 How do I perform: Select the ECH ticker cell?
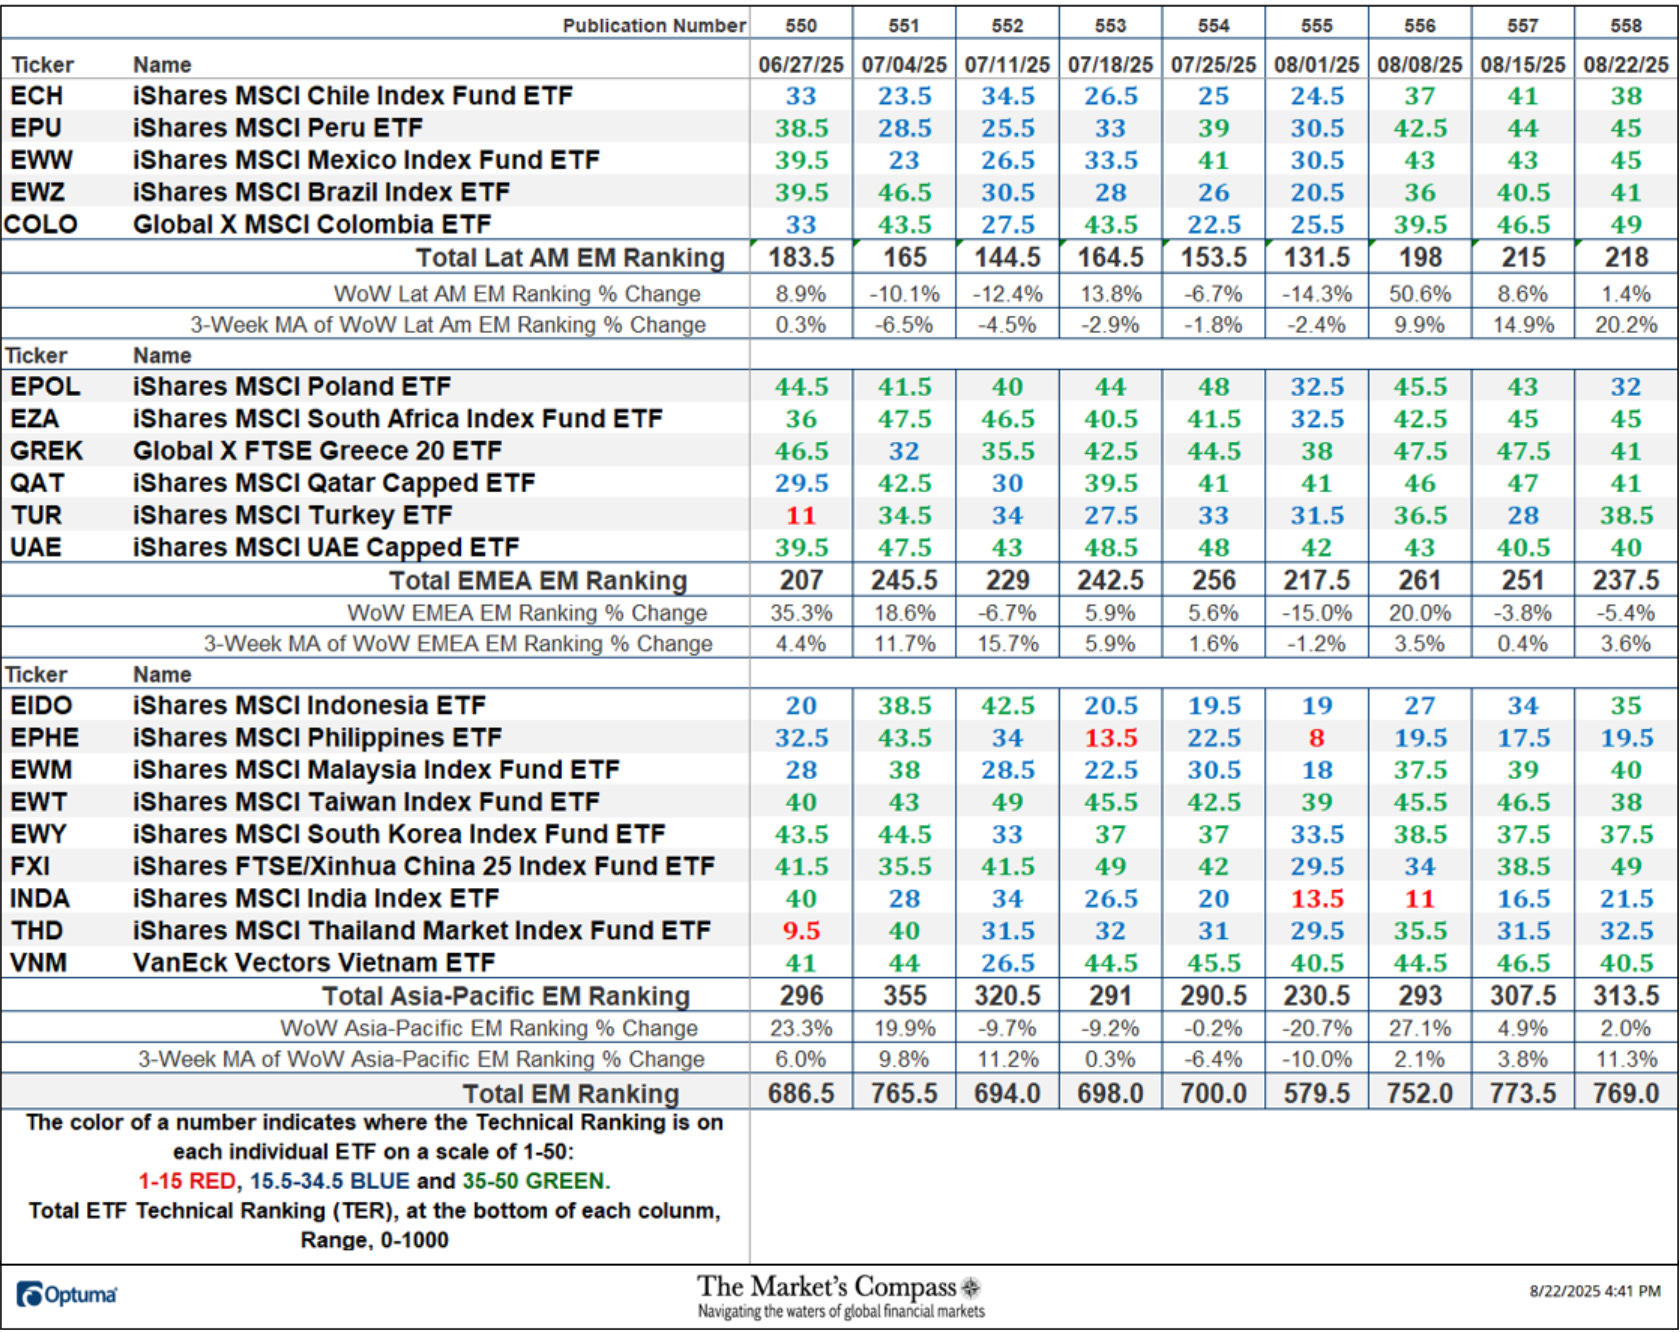(37, 96)
